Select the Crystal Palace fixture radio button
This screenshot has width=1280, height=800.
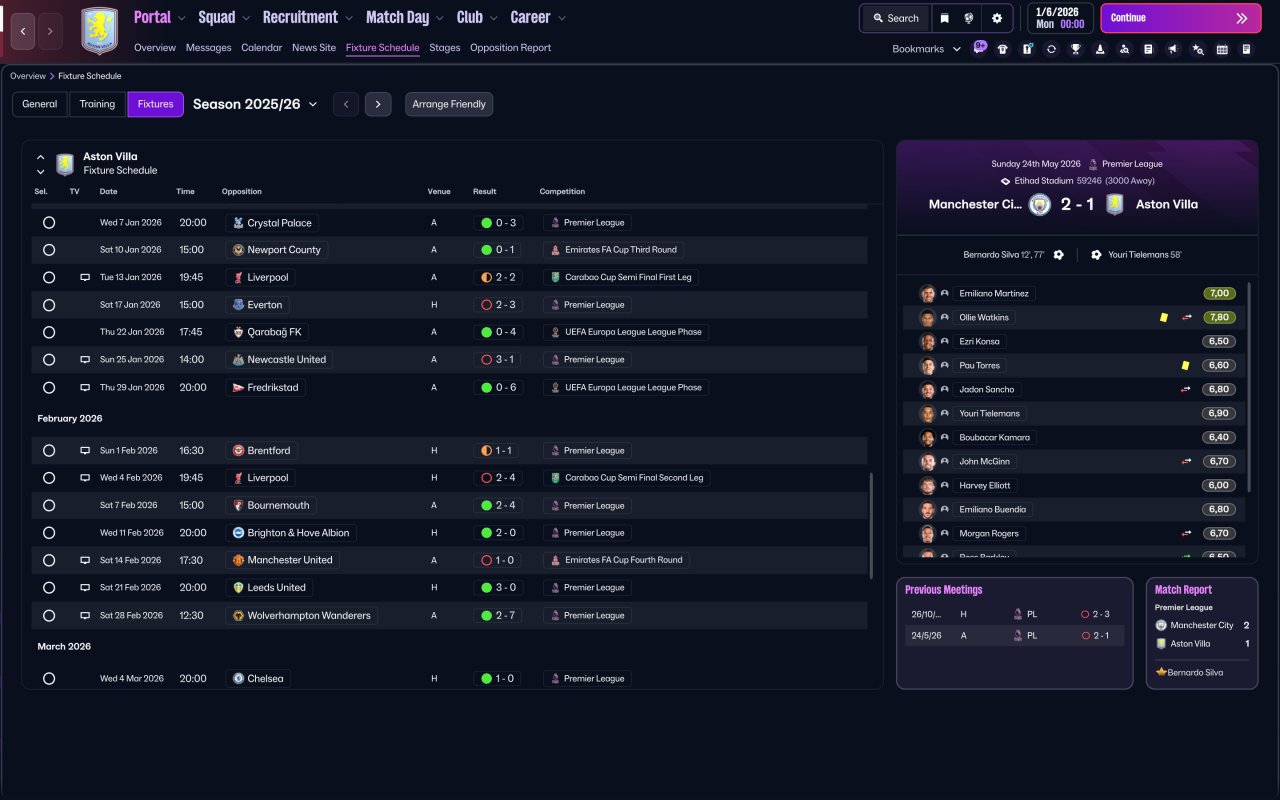(49, 223)
